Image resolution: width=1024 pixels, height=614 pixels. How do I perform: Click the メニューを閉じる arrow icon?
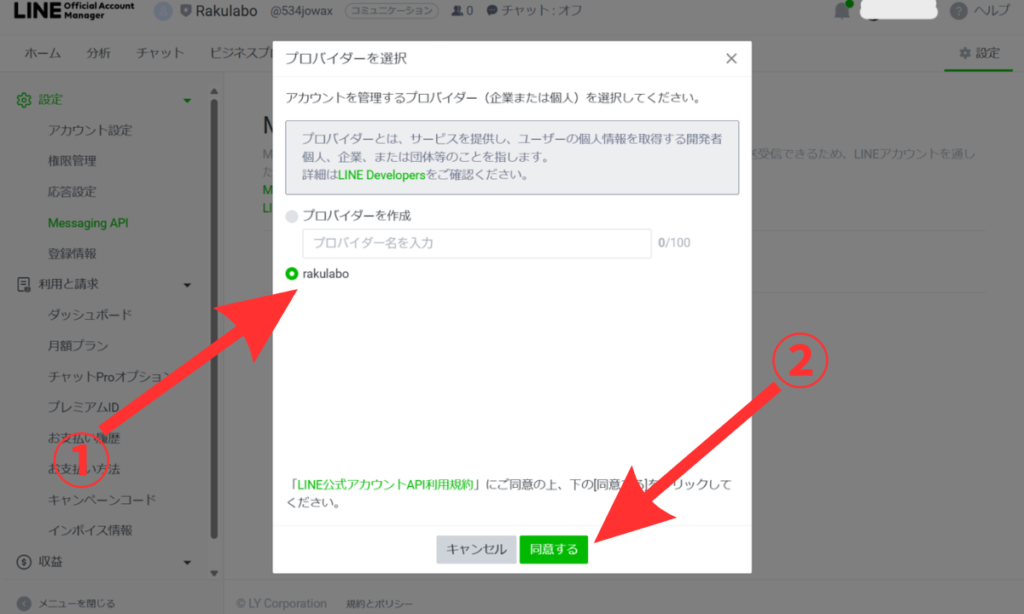pyautogui.click(x=24, y=604)
